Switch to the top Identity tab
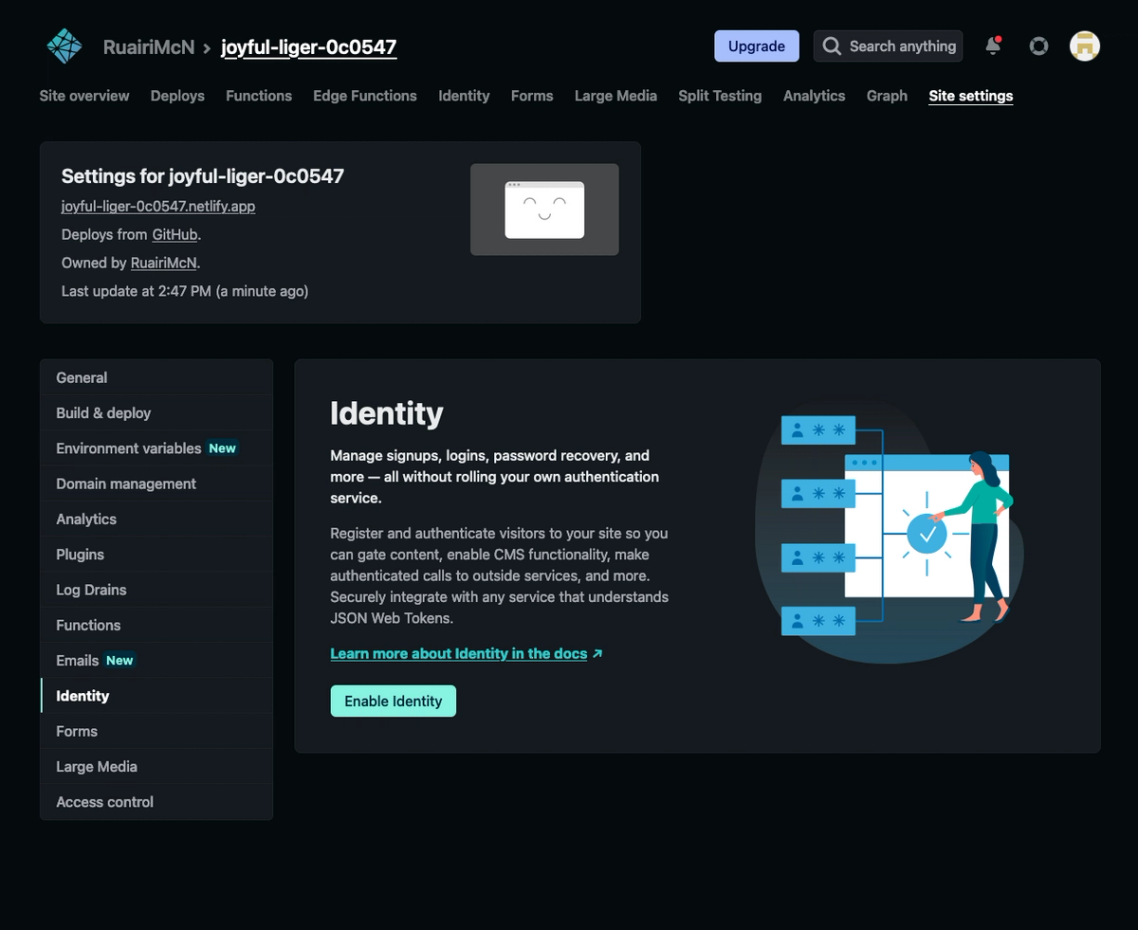 point(464,96)
